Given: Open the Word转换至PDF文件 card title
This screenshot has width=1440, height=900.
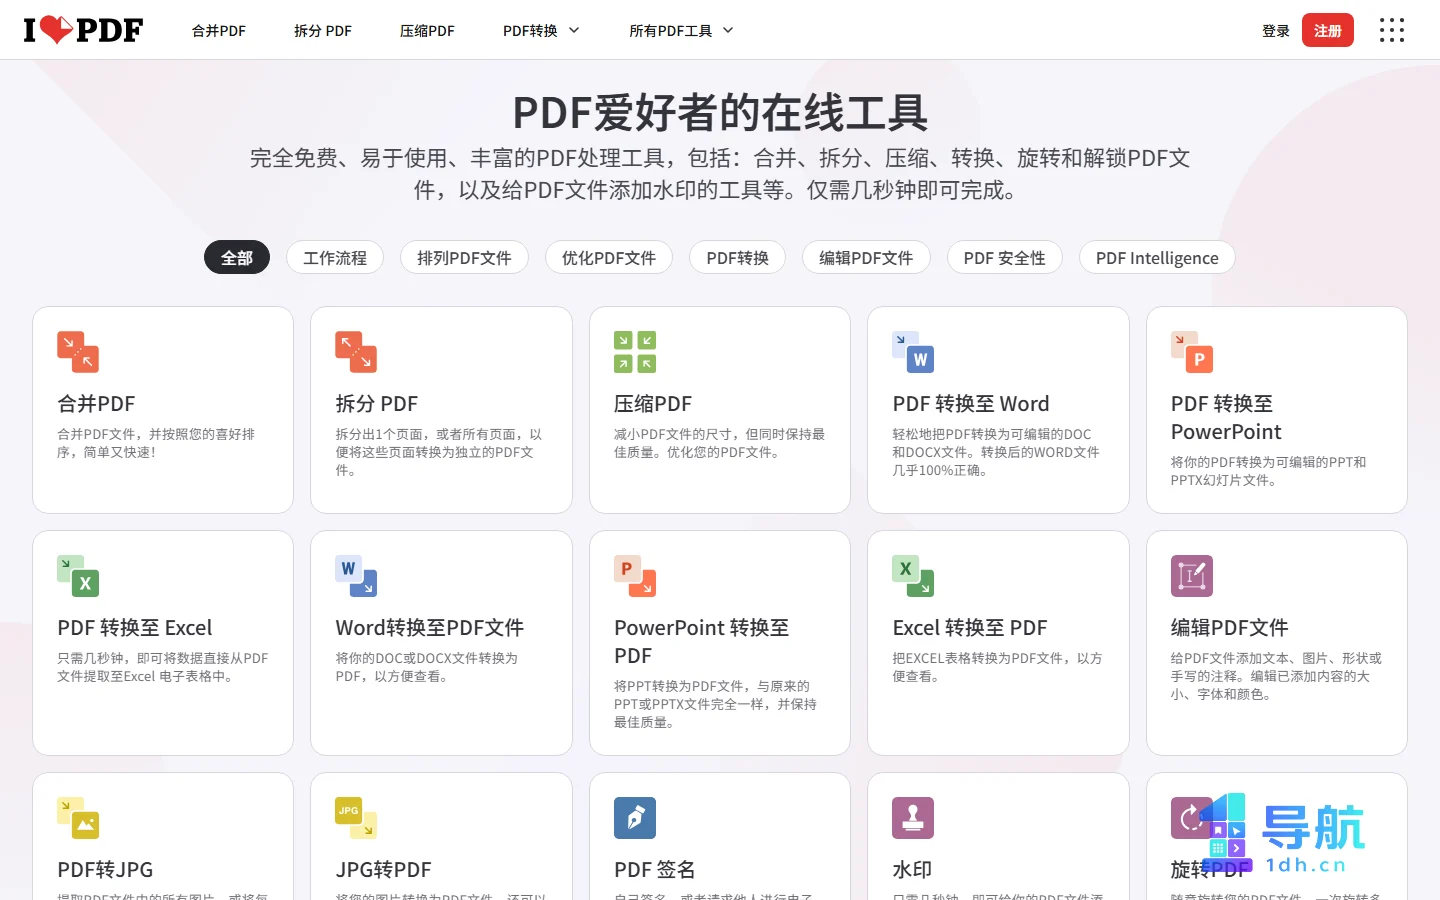Looking at the screenshot, I should coord(430,628).
